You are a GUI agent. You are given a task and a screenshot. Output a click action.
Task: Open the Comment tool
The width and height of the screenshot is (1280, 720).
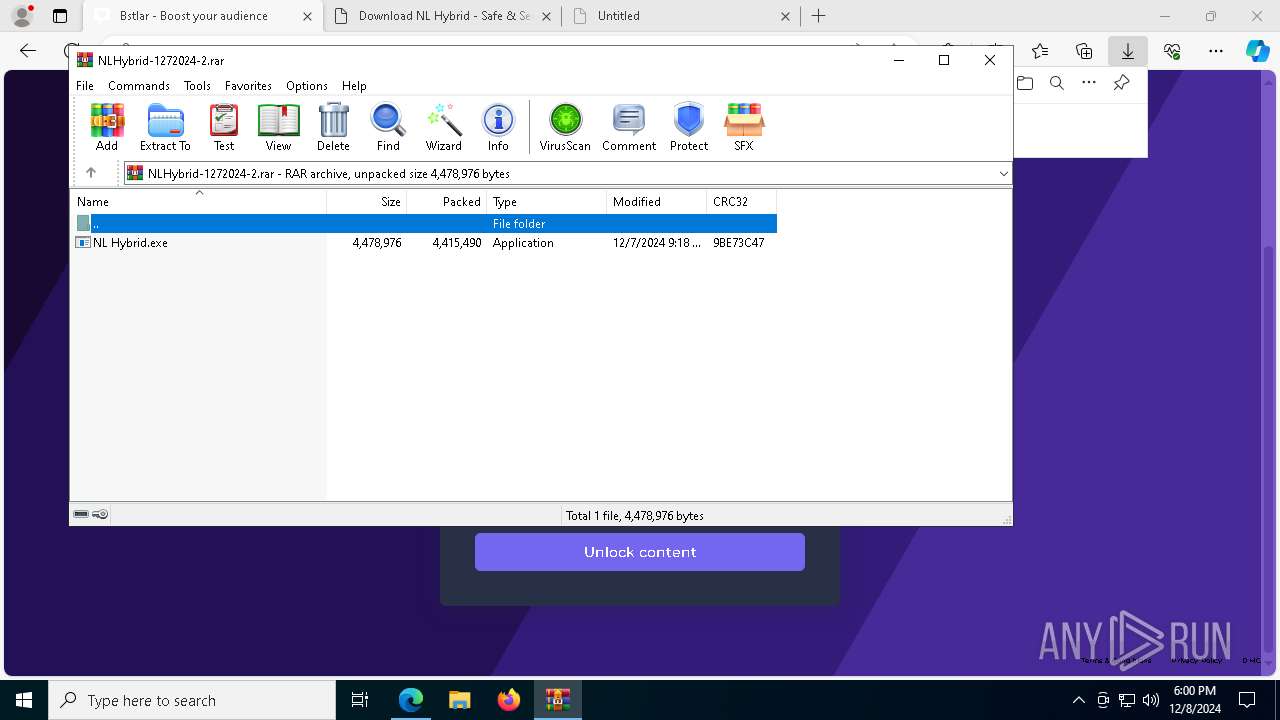point(629,127)
